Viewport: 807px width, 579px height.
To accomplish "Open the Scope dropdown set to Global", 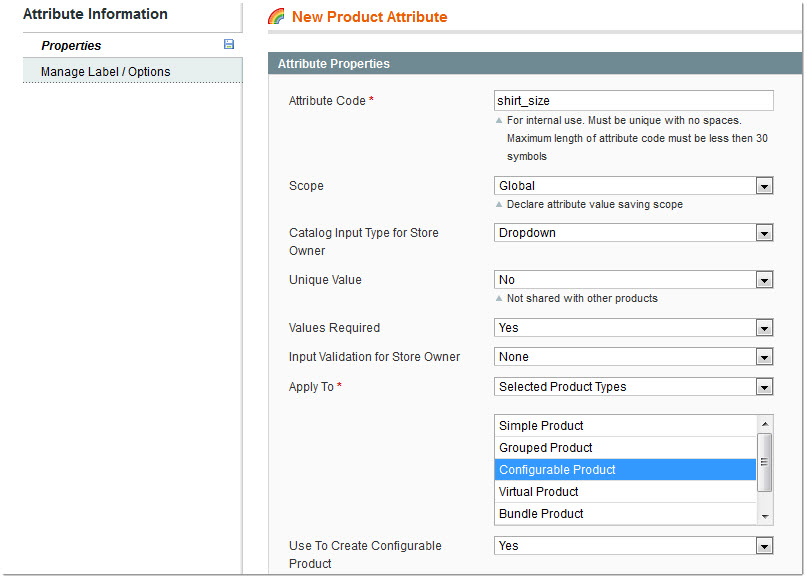I will [634, 186].
